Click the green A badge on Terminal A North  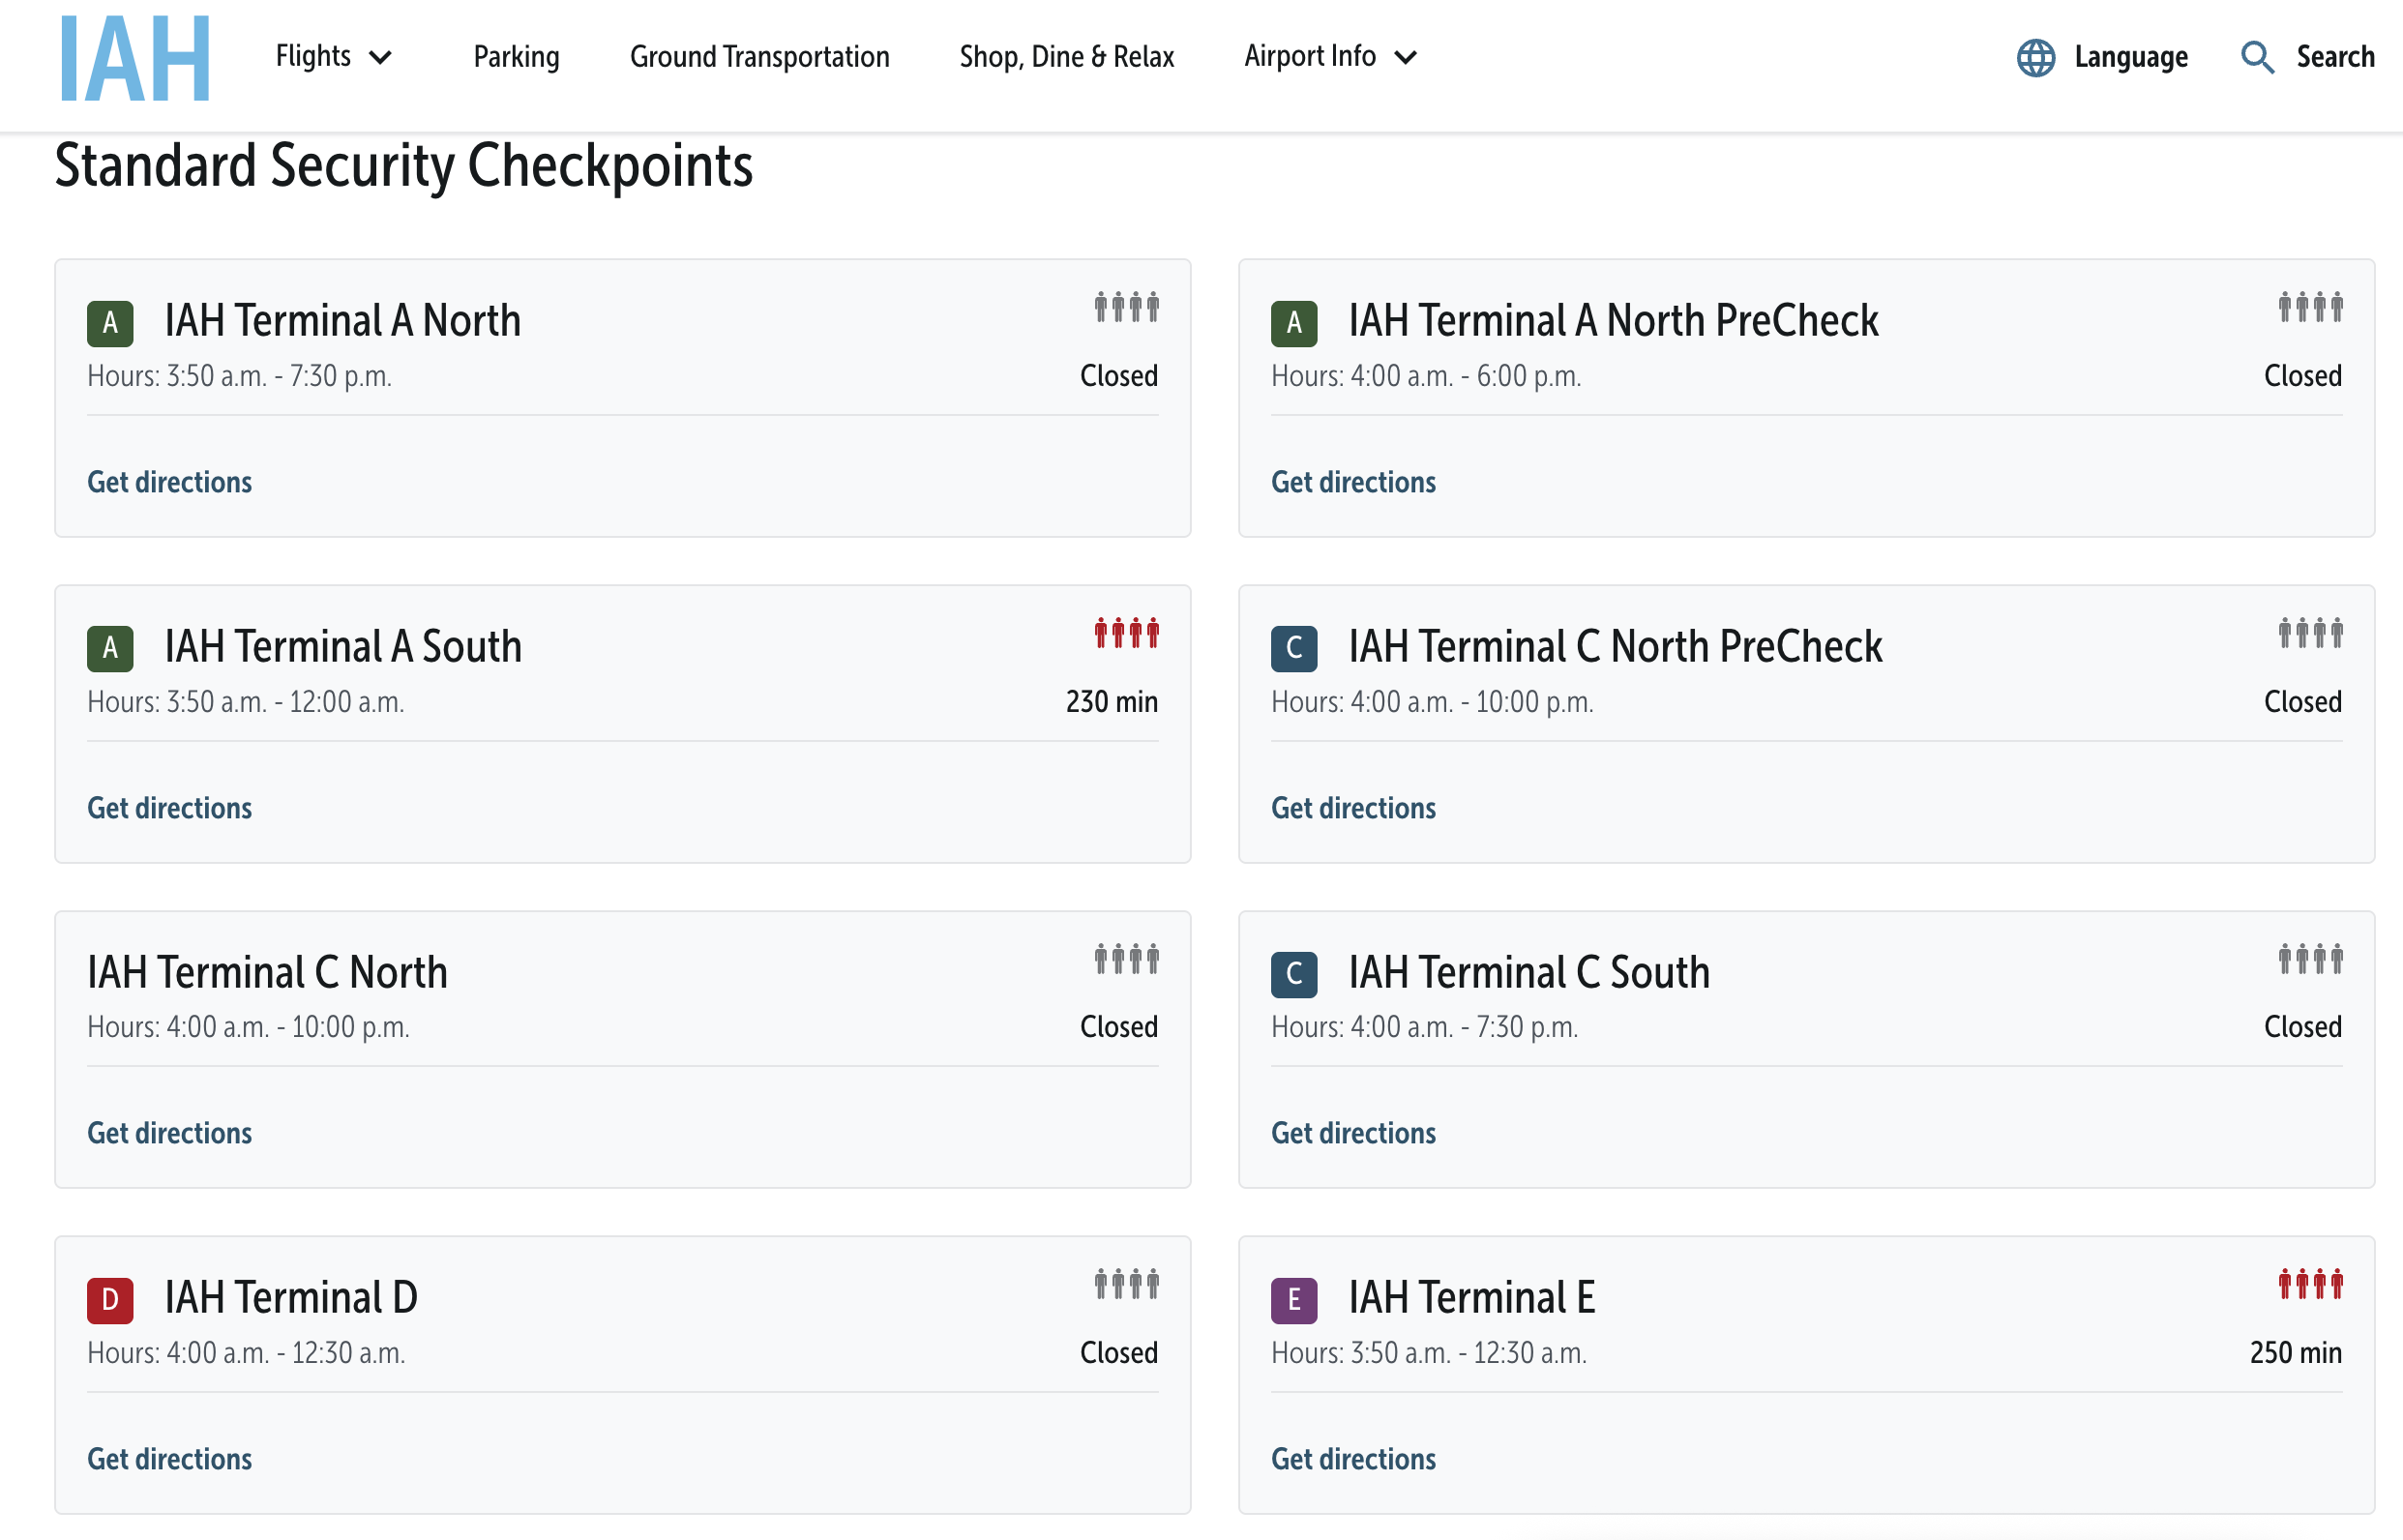pyautogui.click(x=110, y=323)
